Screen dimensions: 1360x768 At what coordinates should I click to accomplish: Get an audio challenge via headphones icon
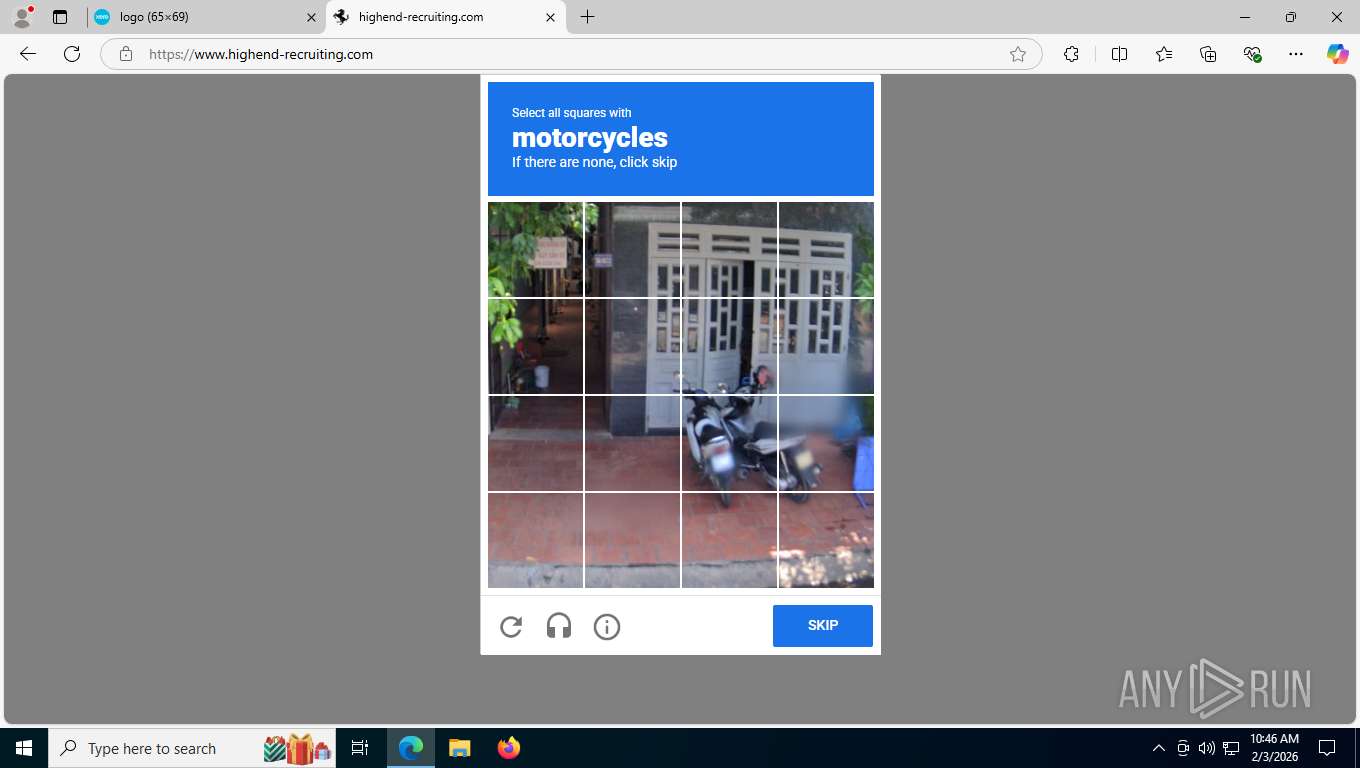[559, 627]
